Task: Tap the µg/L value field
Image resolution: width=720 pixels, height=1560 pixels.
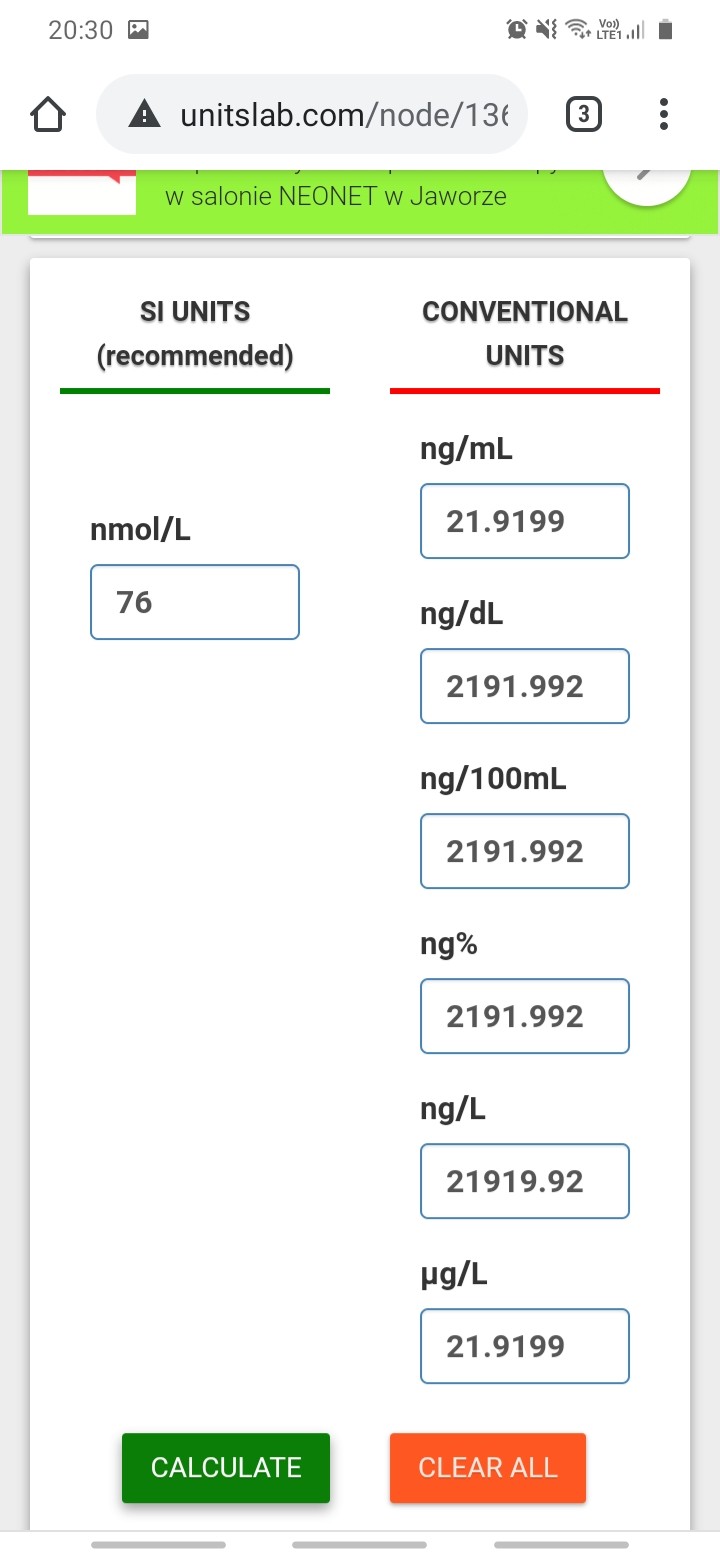Action: (x=525, y=1346)
